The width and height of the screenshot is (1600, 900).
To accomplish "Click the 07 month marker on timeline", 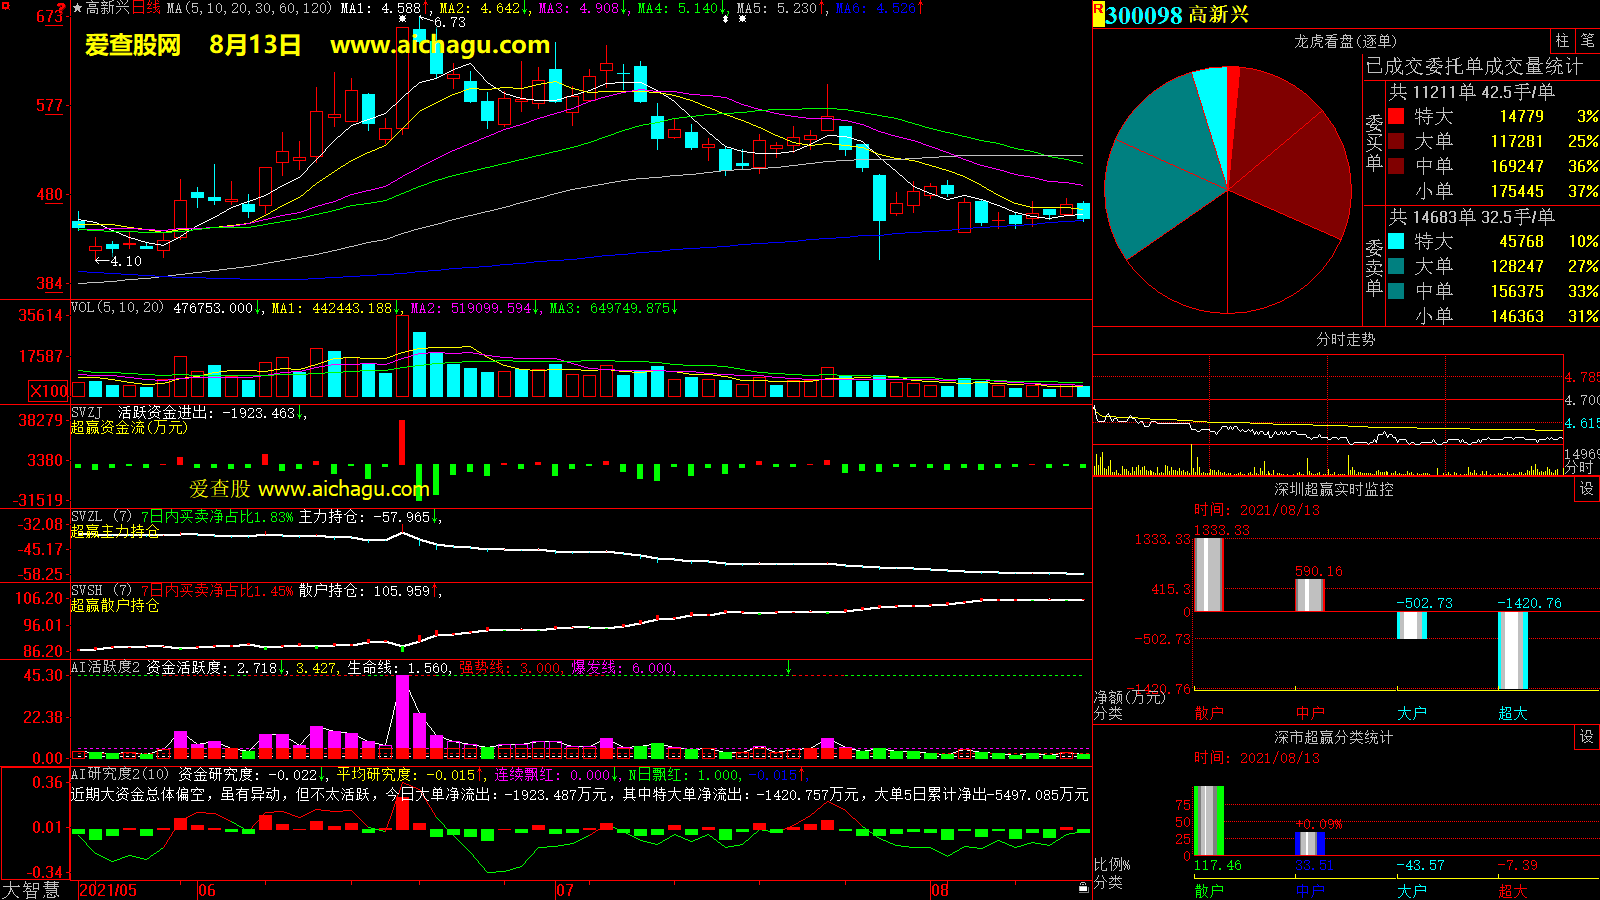I will click(565, 890).
